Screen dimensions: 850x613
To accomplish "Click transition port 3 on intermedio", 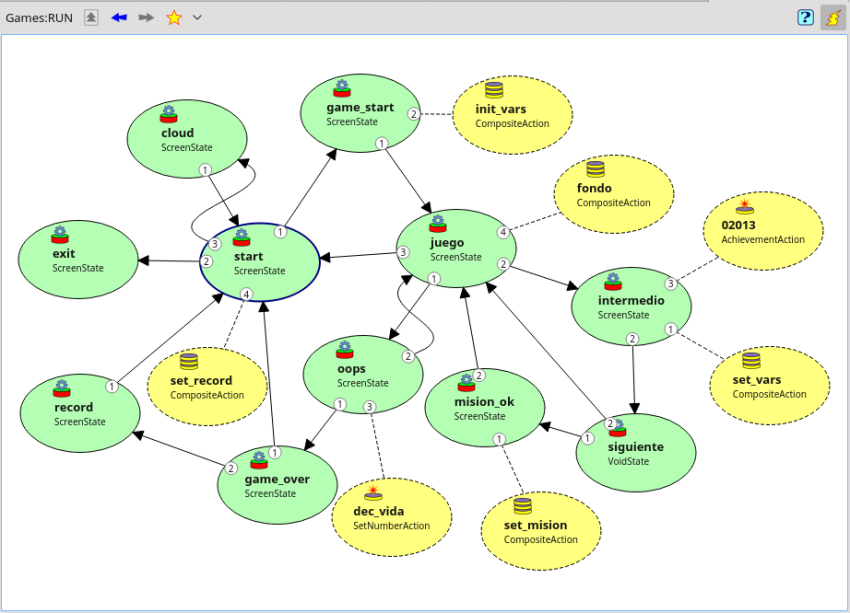I will tap(671, 284).
